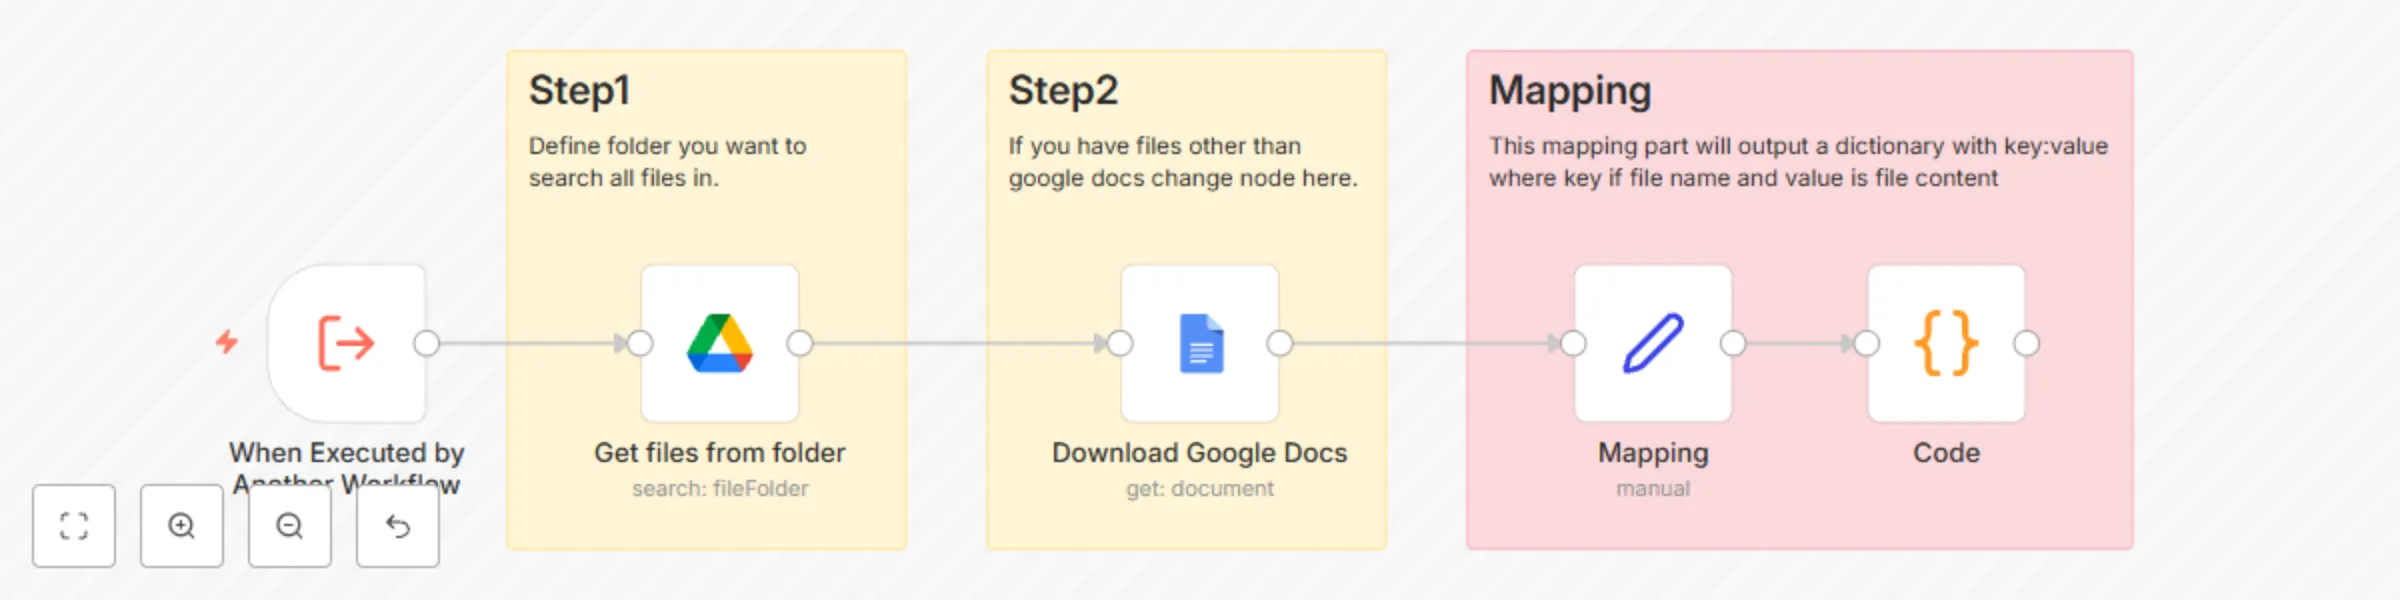Click the Mapping pencil node icon
This screenshot has width=2400, height=600.
(1652, 344)
